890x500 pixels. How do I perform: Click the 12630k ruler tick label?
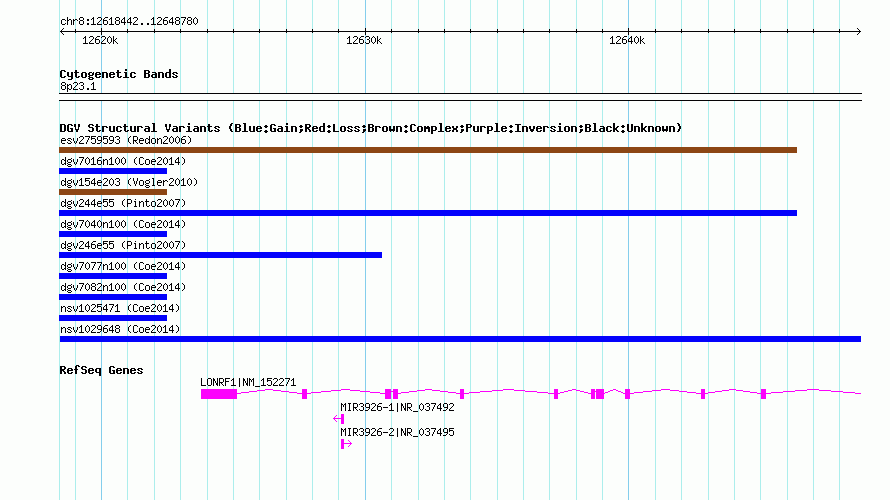pos(364,40)
